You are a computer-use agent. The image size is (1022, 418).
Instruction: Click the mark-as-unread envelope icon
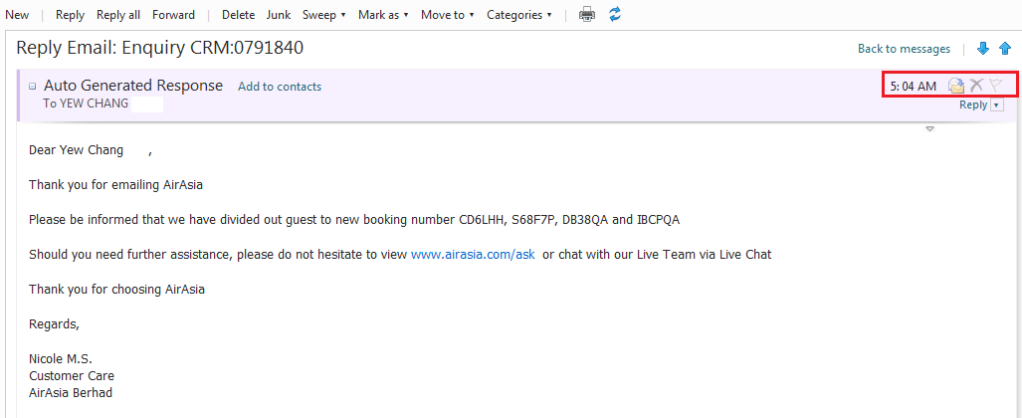956,86
